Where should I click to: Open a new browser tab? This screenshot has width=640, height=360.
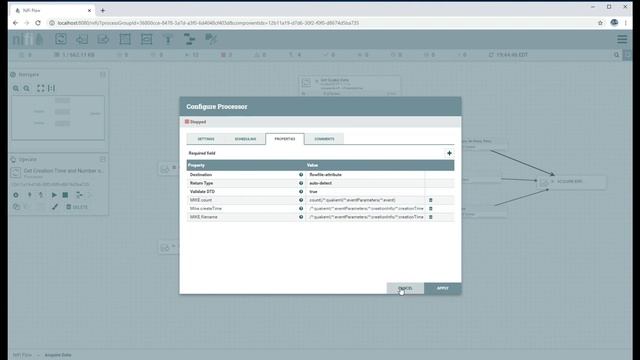[x=102, y=10]
